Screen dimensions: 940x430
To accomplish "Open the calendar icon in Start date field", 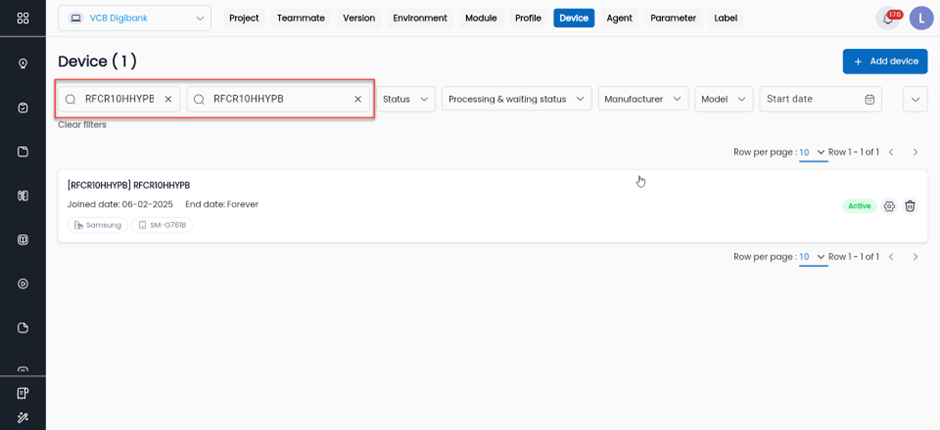I will [x=869, y=99].
